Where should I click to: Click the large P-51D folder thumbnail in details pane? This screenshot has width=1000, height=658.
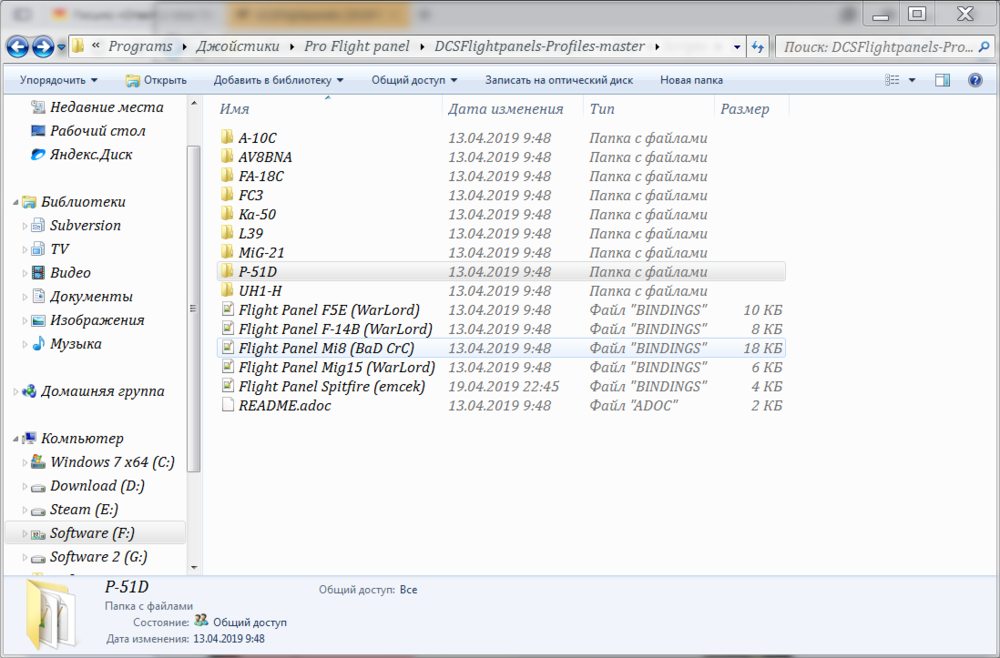click(x=52, y=615)
